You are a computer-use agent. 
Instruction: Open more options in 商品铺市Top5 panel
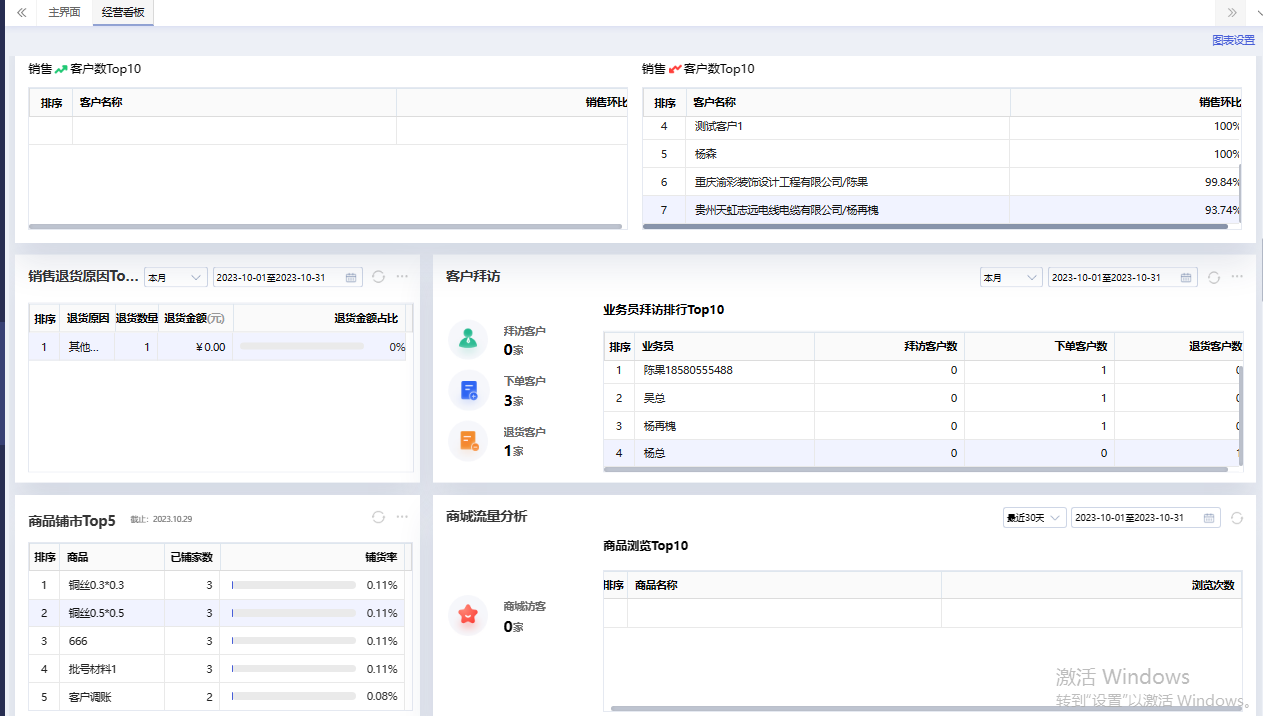pyautogui.click(x=402, y=517)
